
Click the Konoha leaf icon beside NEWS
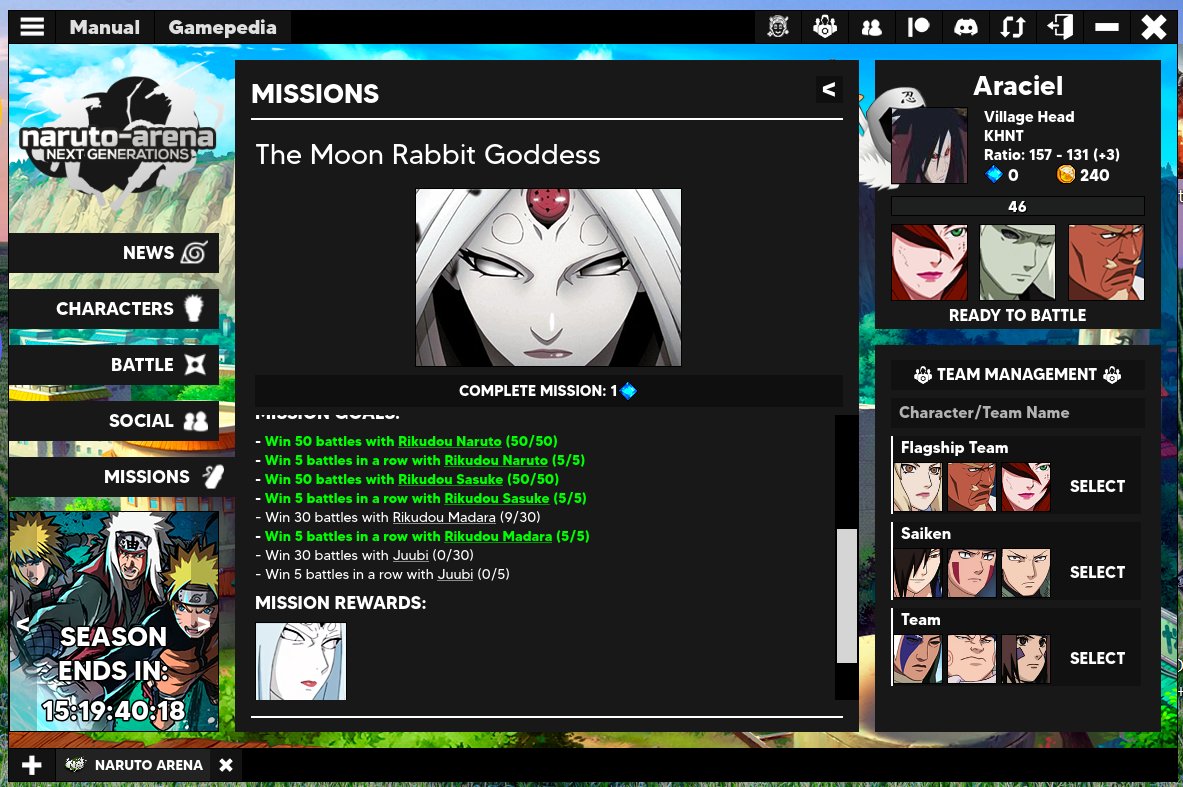[194, 253]
